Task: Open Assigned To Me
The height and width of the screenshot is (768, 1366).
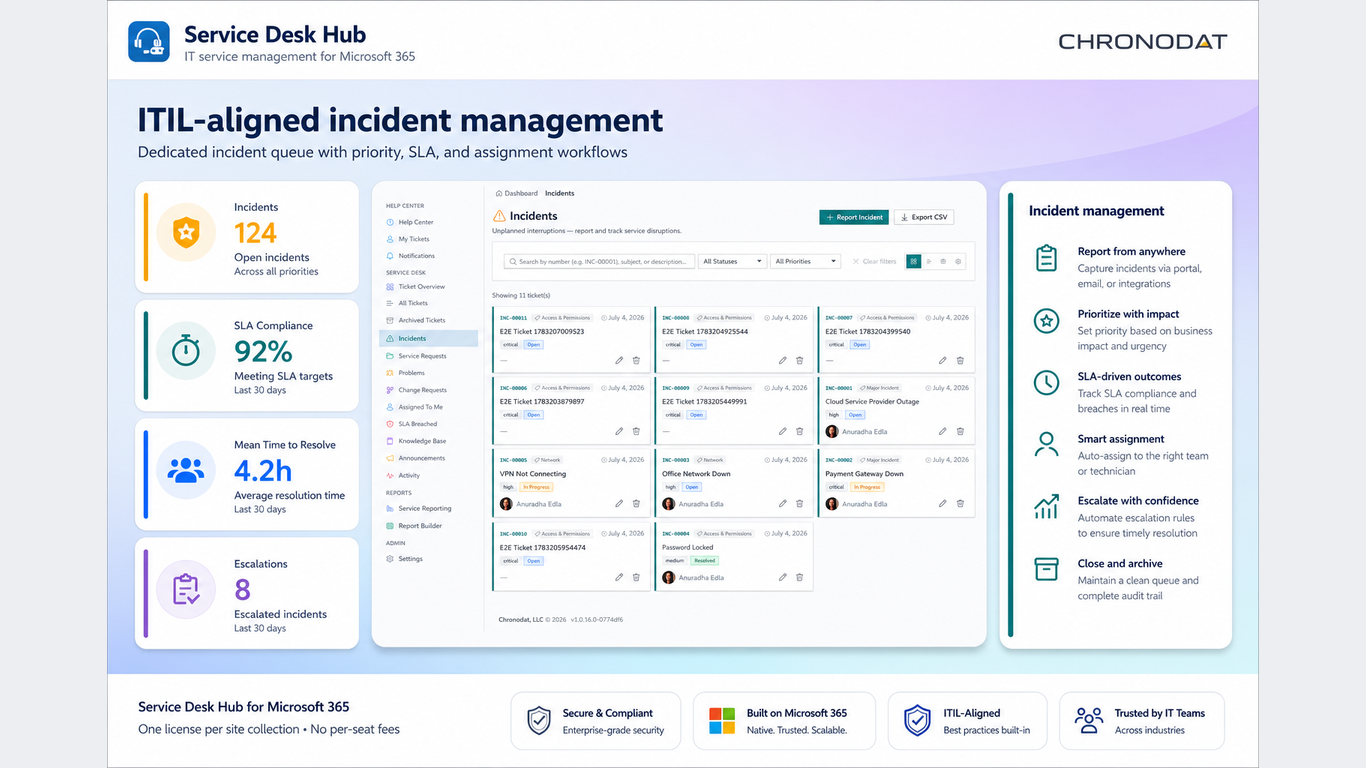Action: pyautogui.click(x=414, y=407)
